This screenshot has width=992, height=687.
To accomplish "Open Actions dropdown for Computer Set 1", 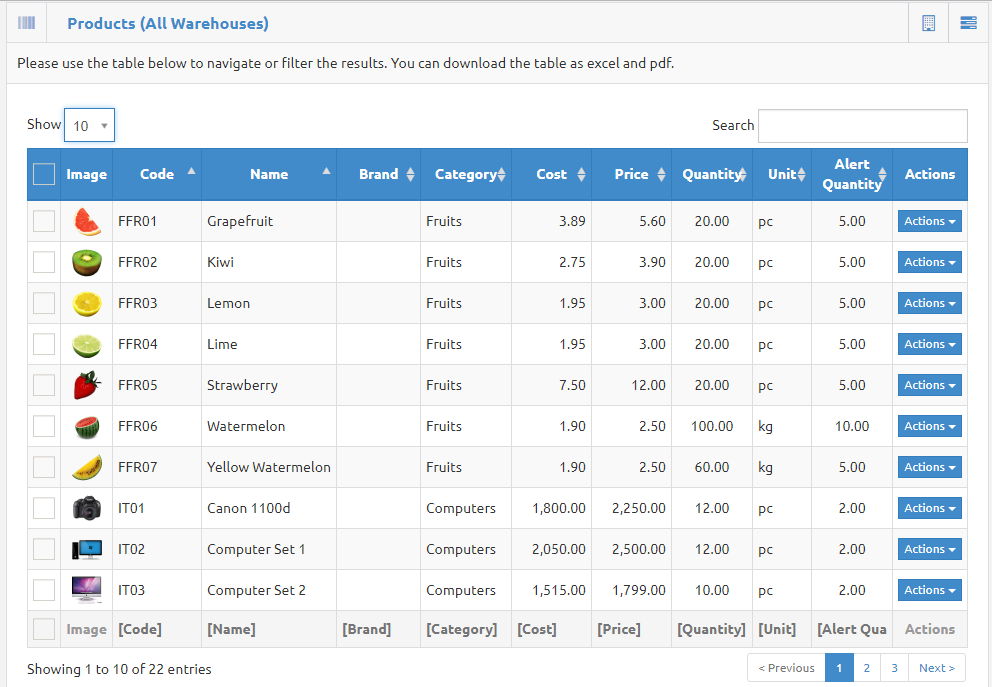I will 929,549.
